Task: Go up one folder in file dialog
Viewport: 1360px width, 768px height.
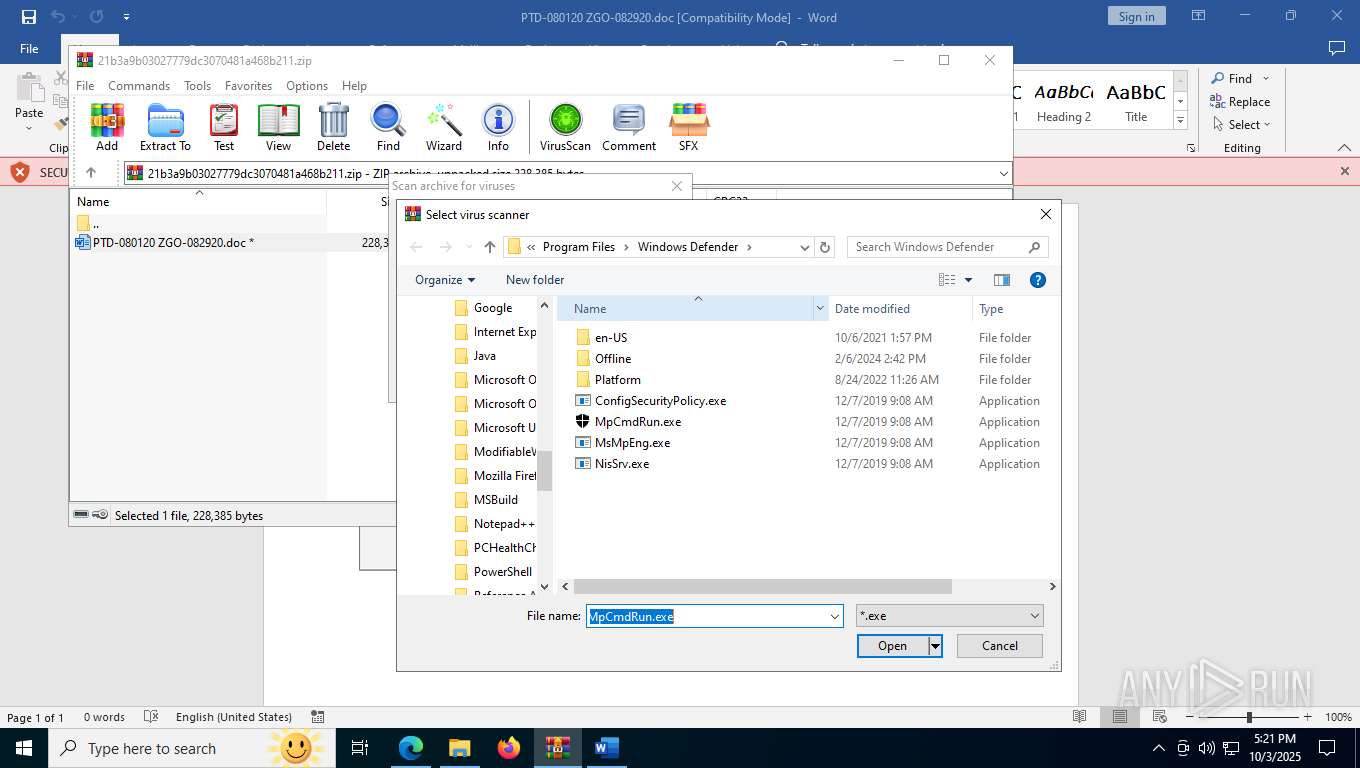Action: click(490, 247)
